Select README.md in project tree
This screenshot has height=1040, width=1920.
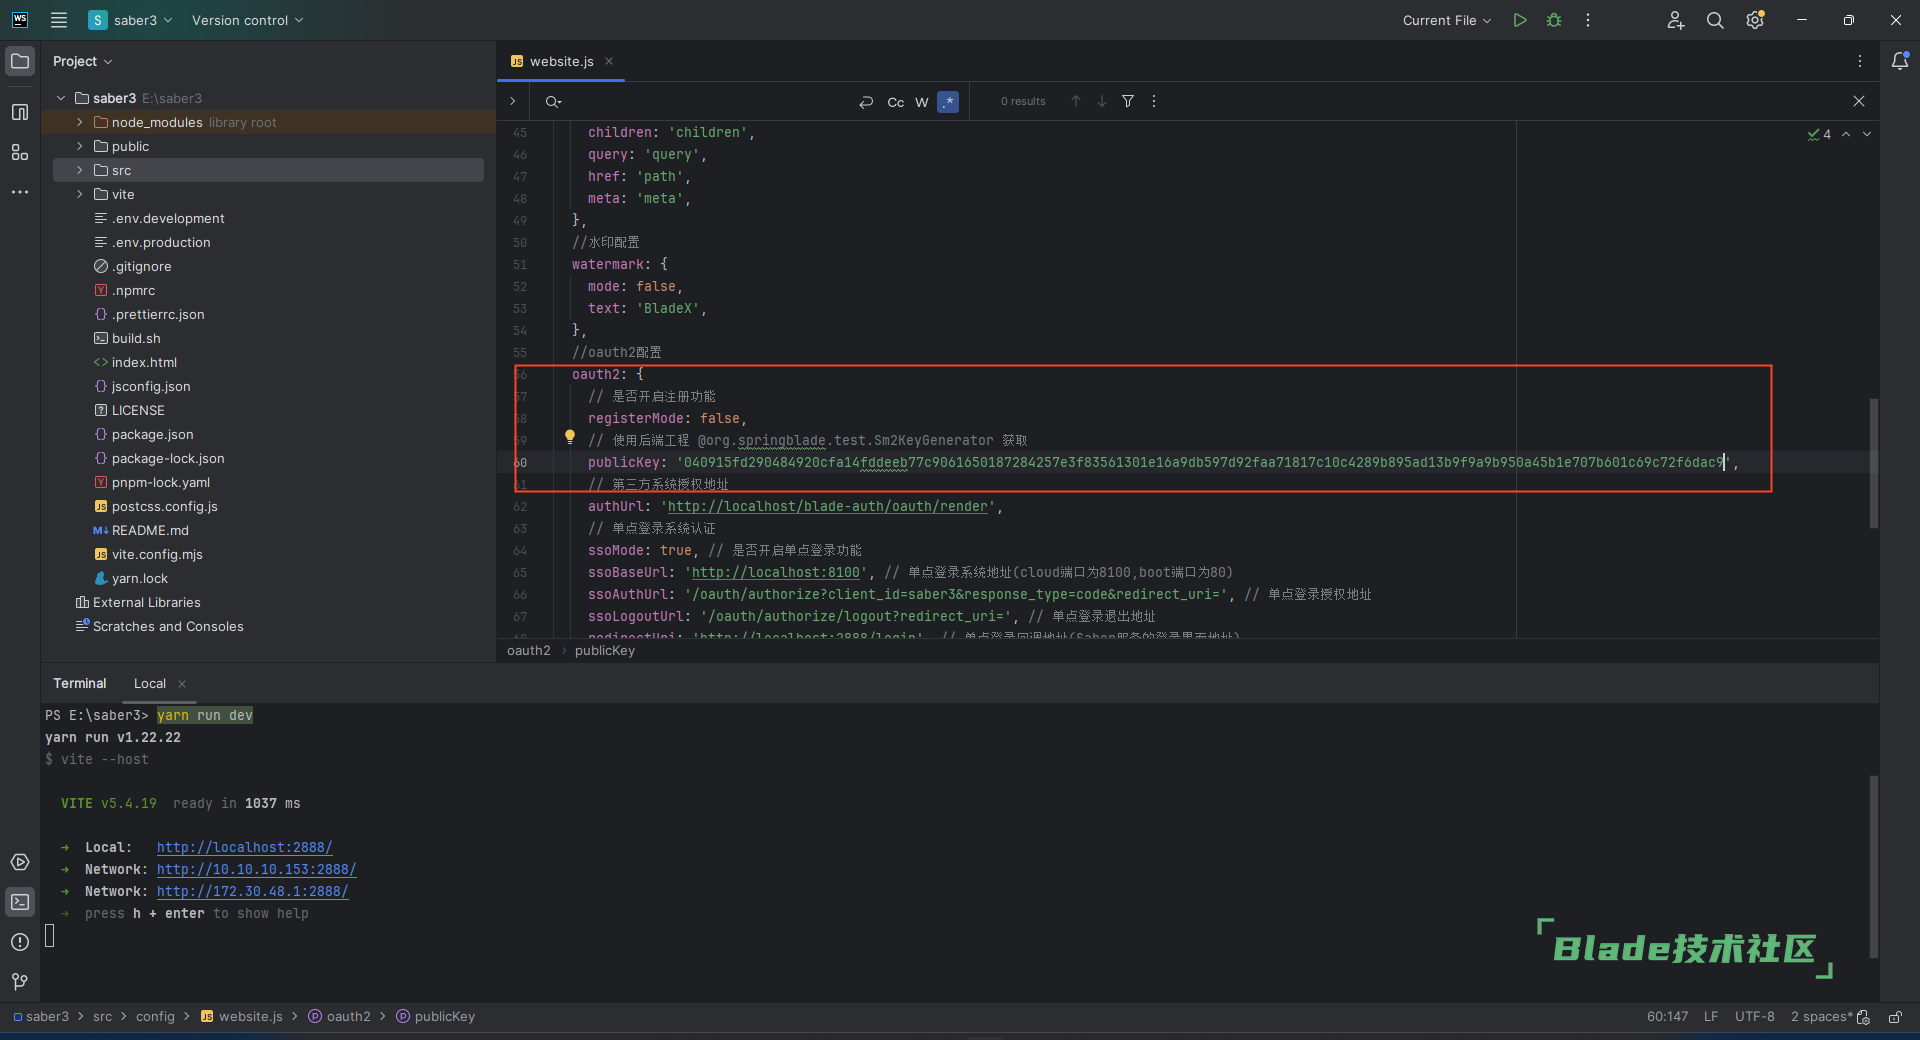point(150,530)
